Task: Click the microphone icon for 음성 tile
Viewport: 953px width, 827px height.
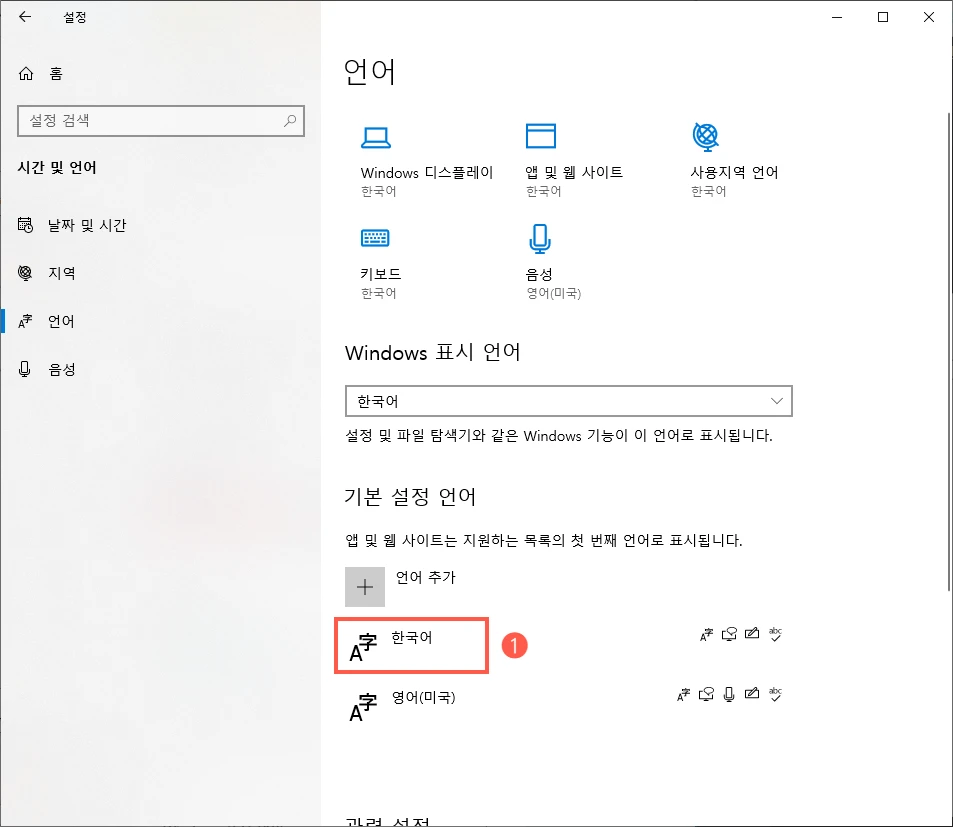Action: 540,238
